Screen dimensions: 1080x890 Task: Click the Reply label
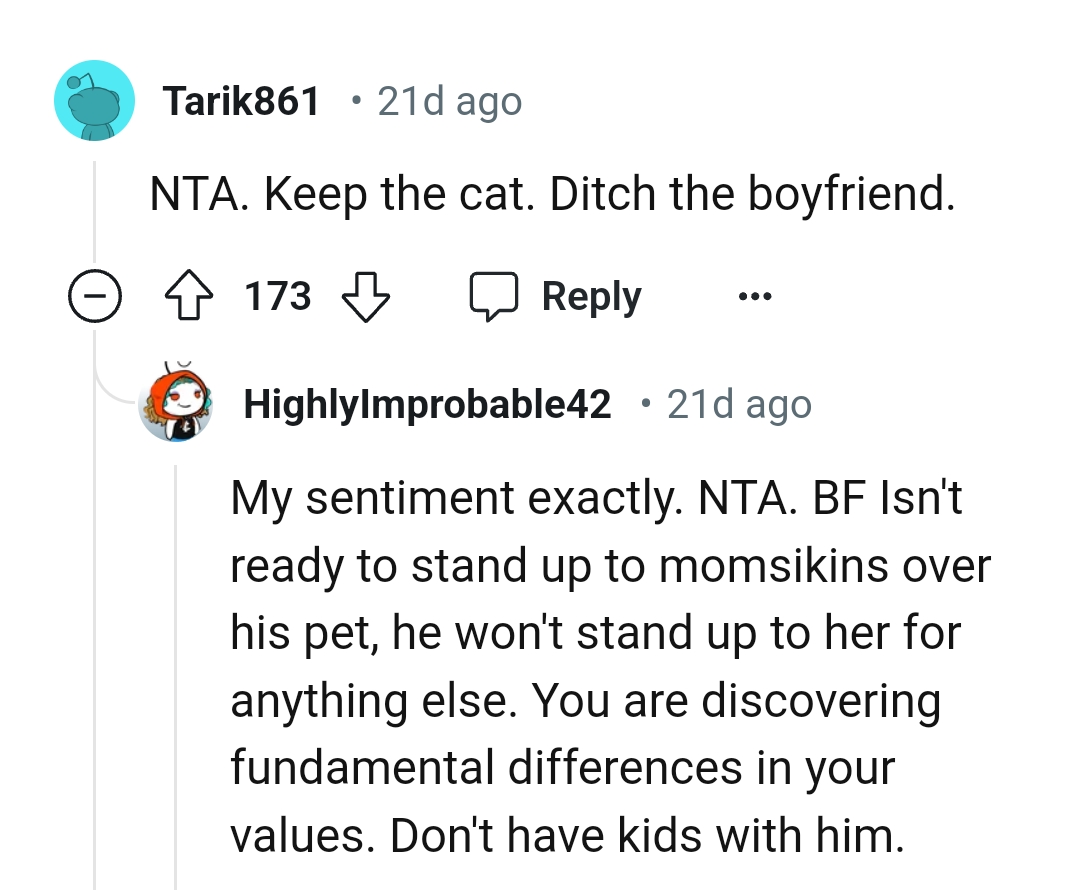click(590, 295)
